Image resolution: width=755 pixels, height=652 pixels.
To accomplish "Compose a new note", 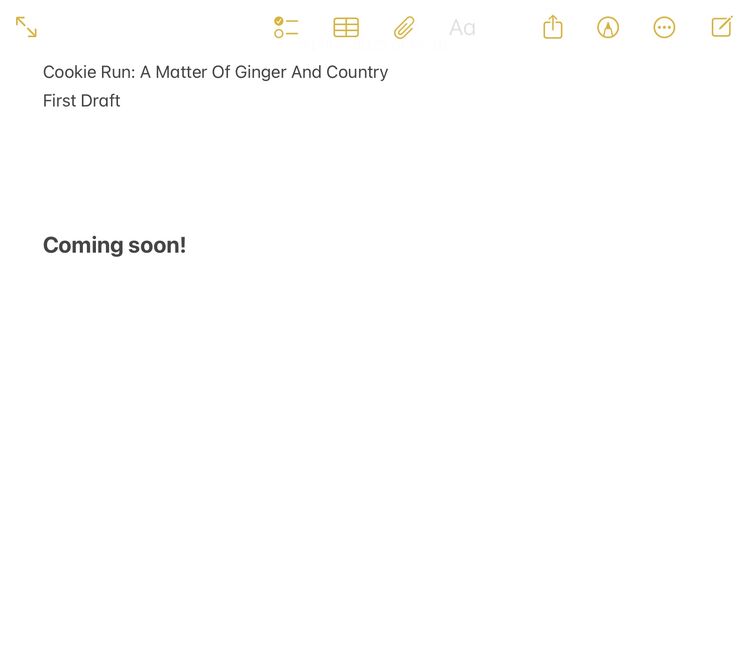I will pyautogui.click(x=722, y=26).
